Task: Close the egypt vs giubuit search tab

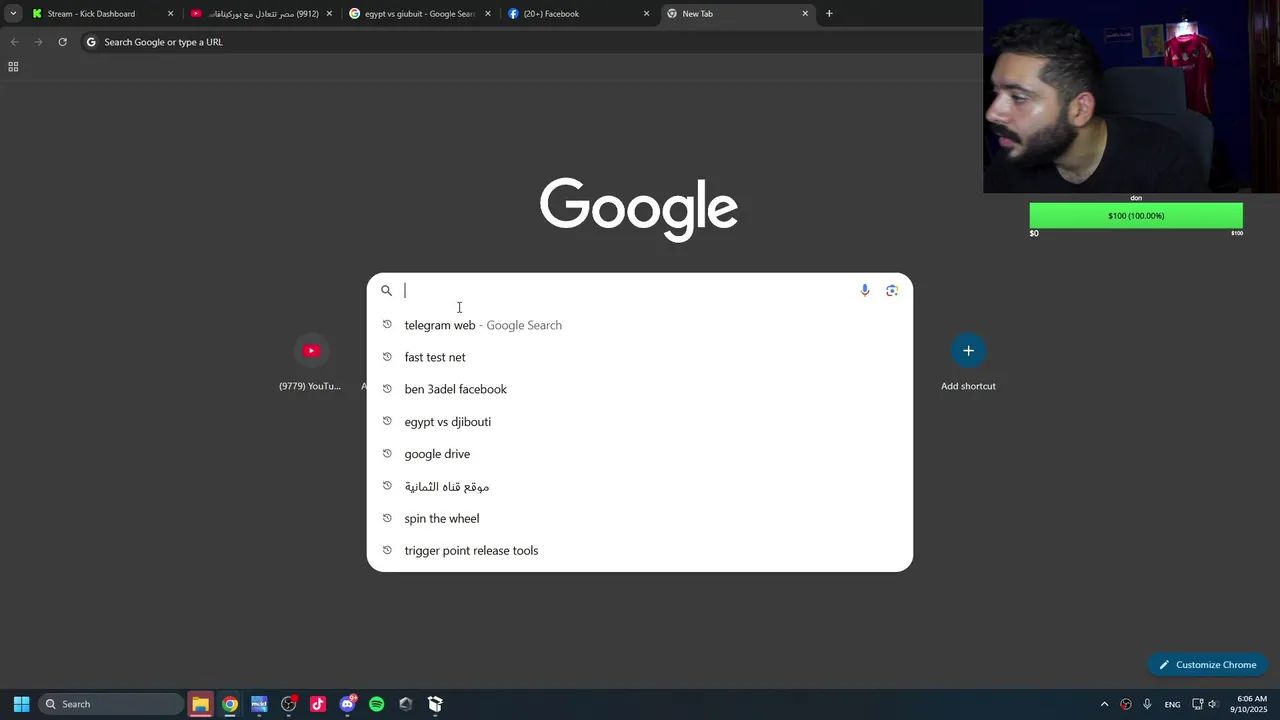Action: tap(488, 14)
